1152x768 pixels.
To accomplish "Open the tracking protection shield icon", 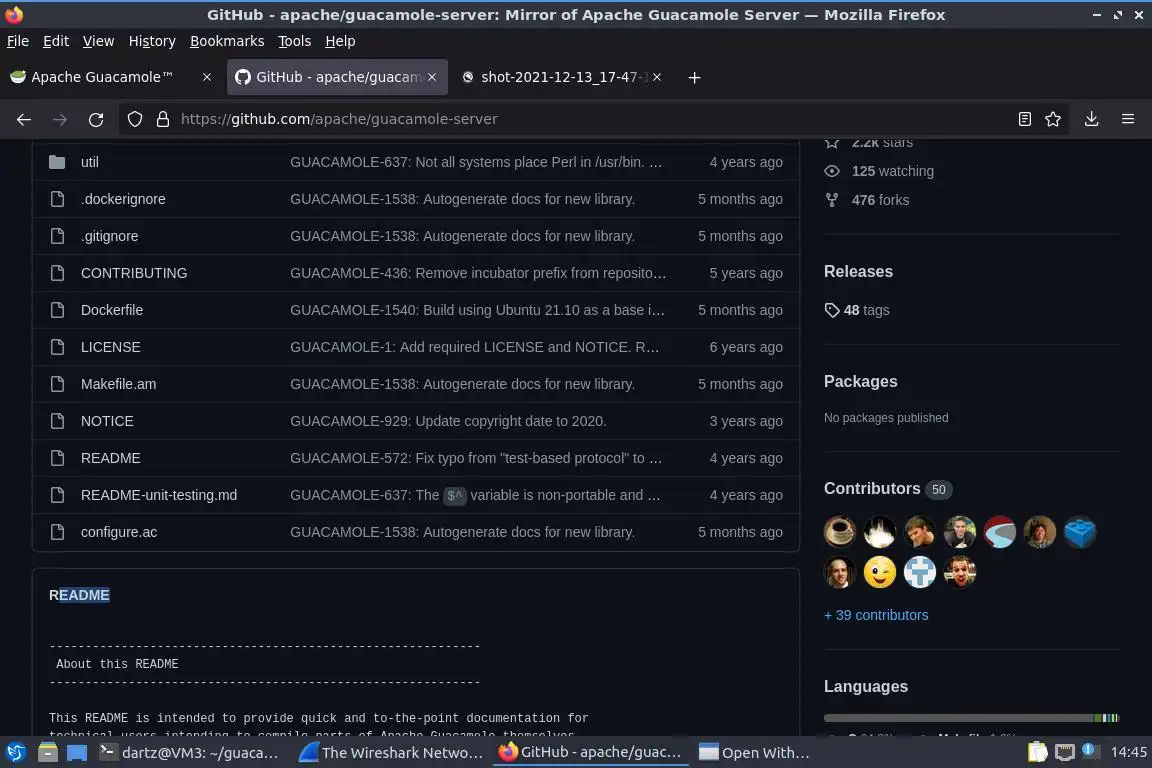I will click(134, 119).
